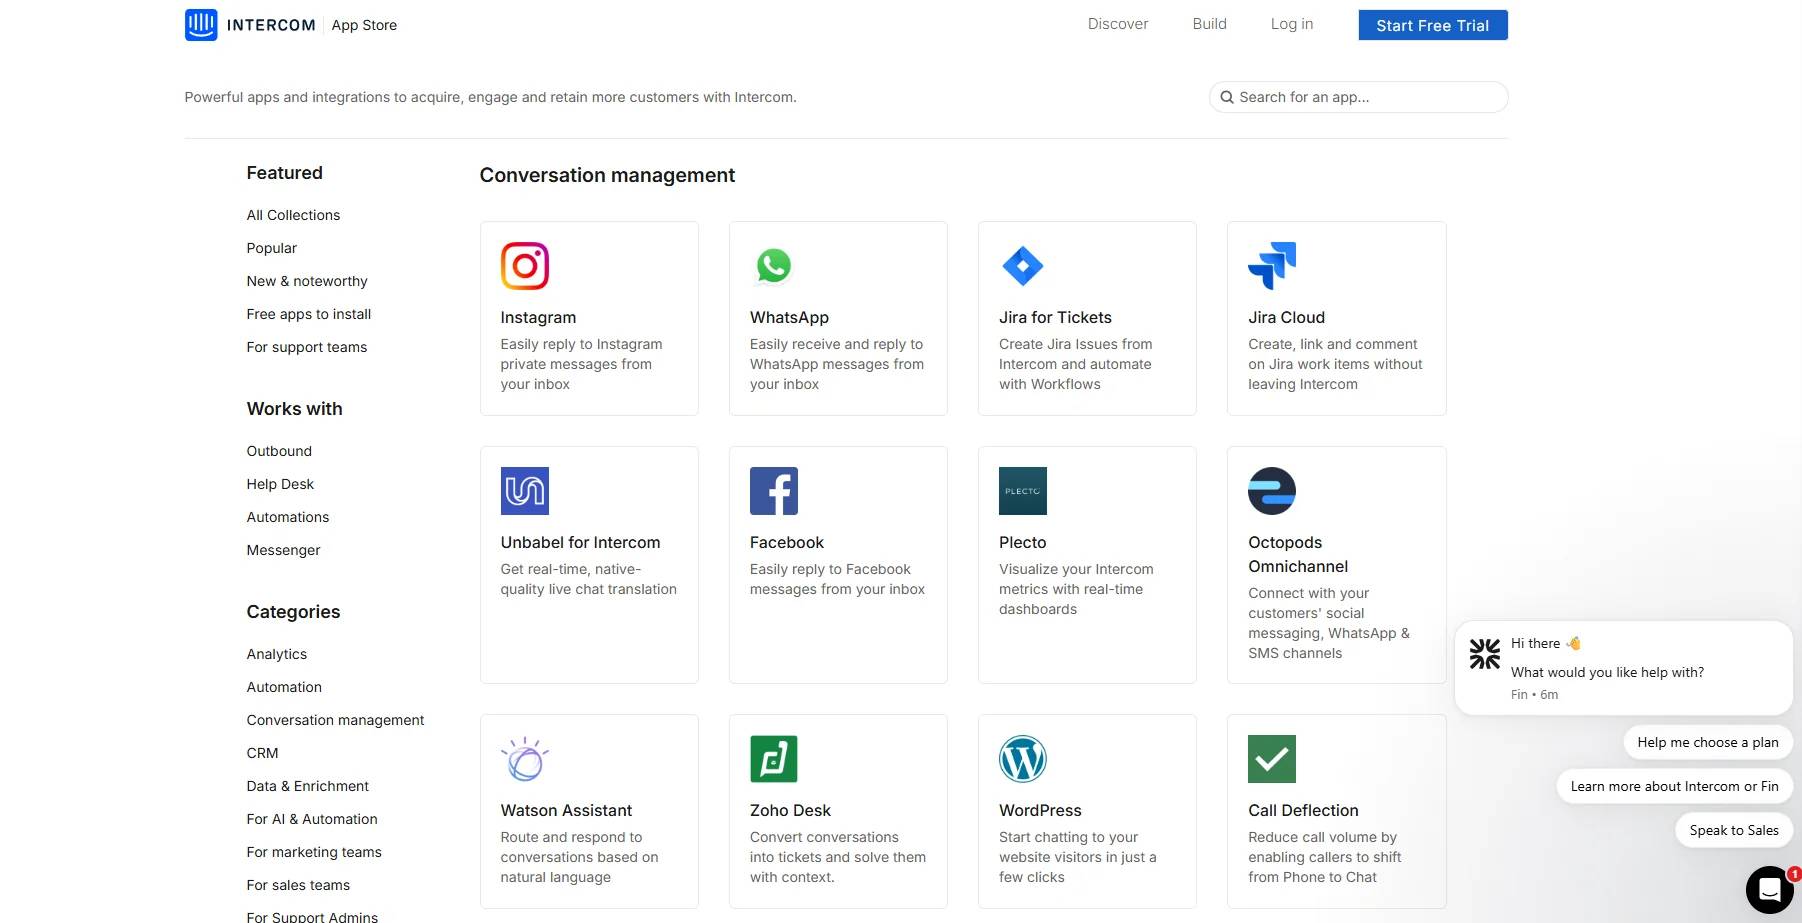1802x923 pixels.
Task: Open the WhatsApp app icon
Action: point(774,266)
